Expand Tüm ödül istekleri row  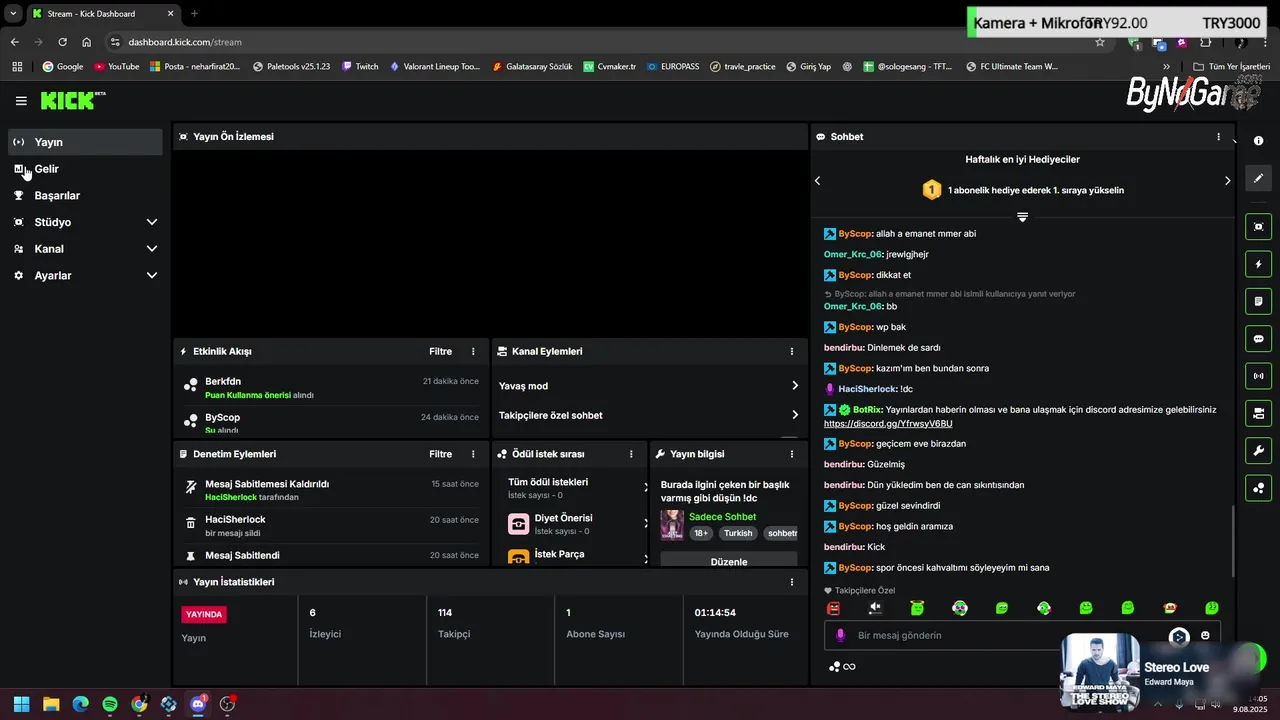(x=646, y=487)
